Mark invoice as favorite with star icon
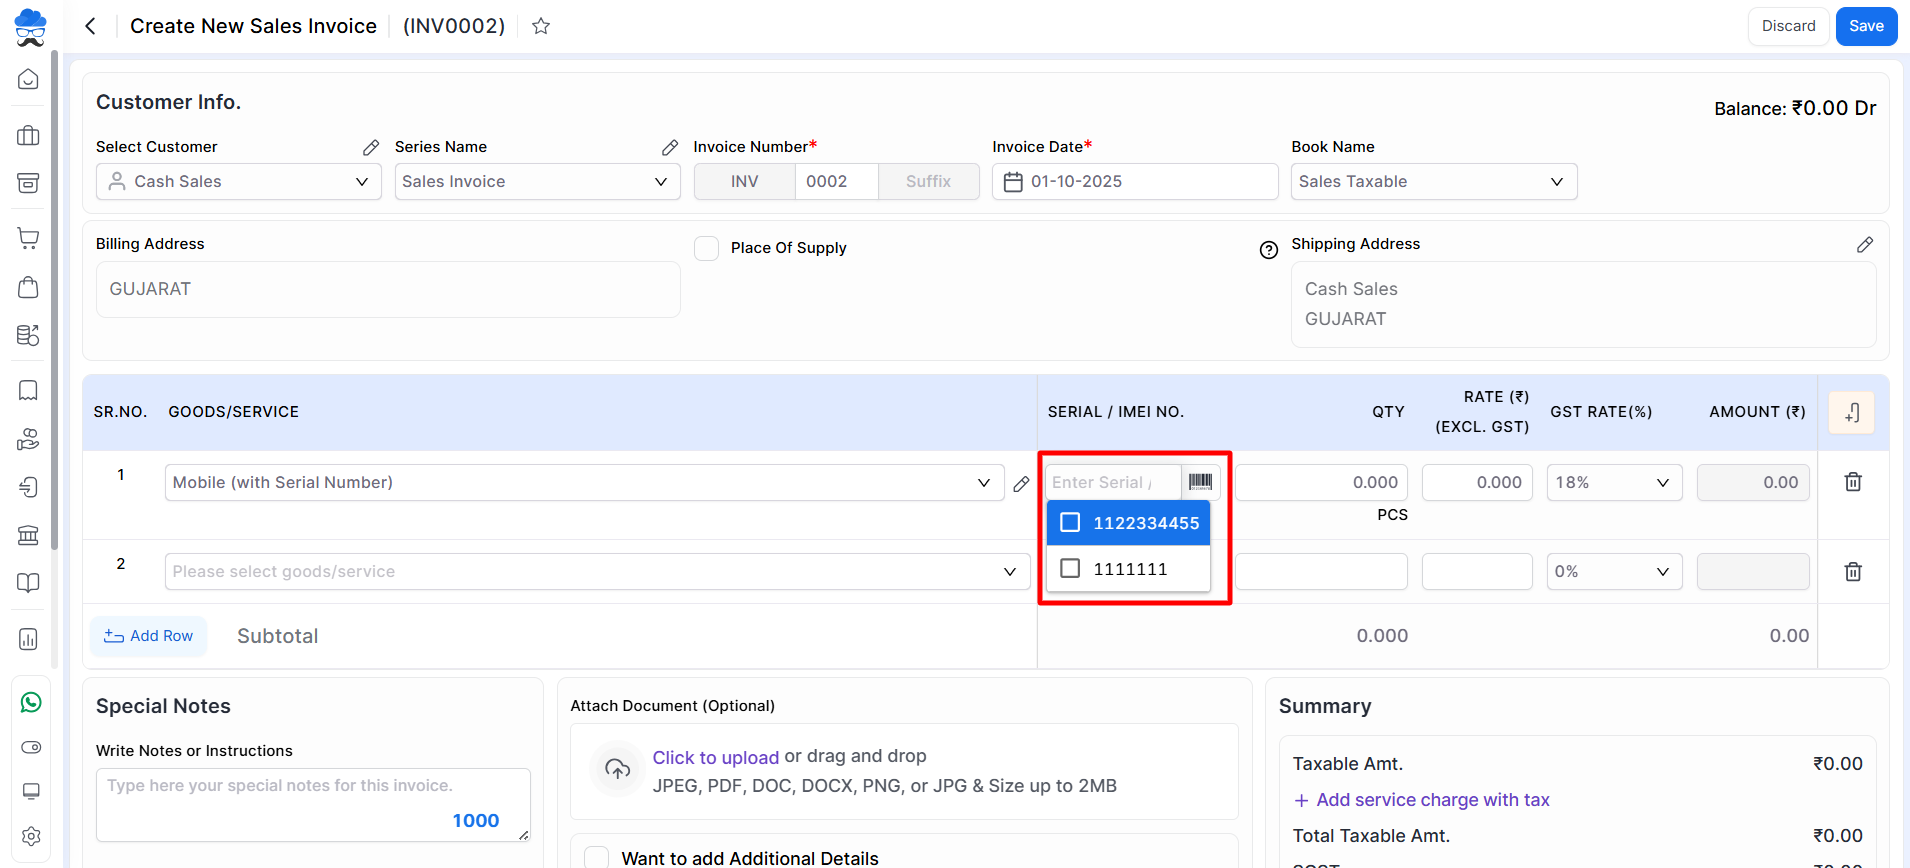 (x=541, y=26)
